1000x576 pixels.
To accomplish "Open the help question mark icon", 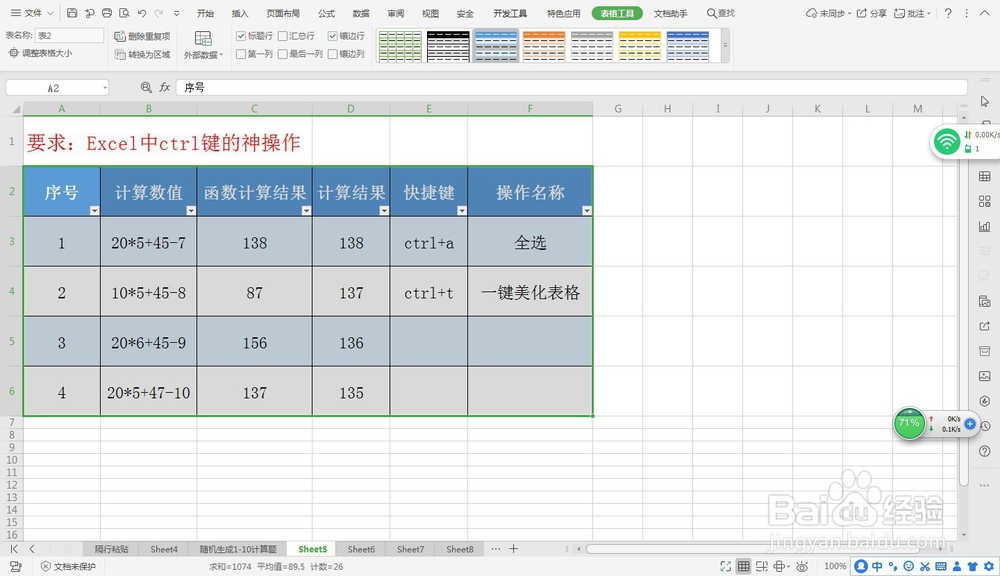I will click(x=948, y=13).
